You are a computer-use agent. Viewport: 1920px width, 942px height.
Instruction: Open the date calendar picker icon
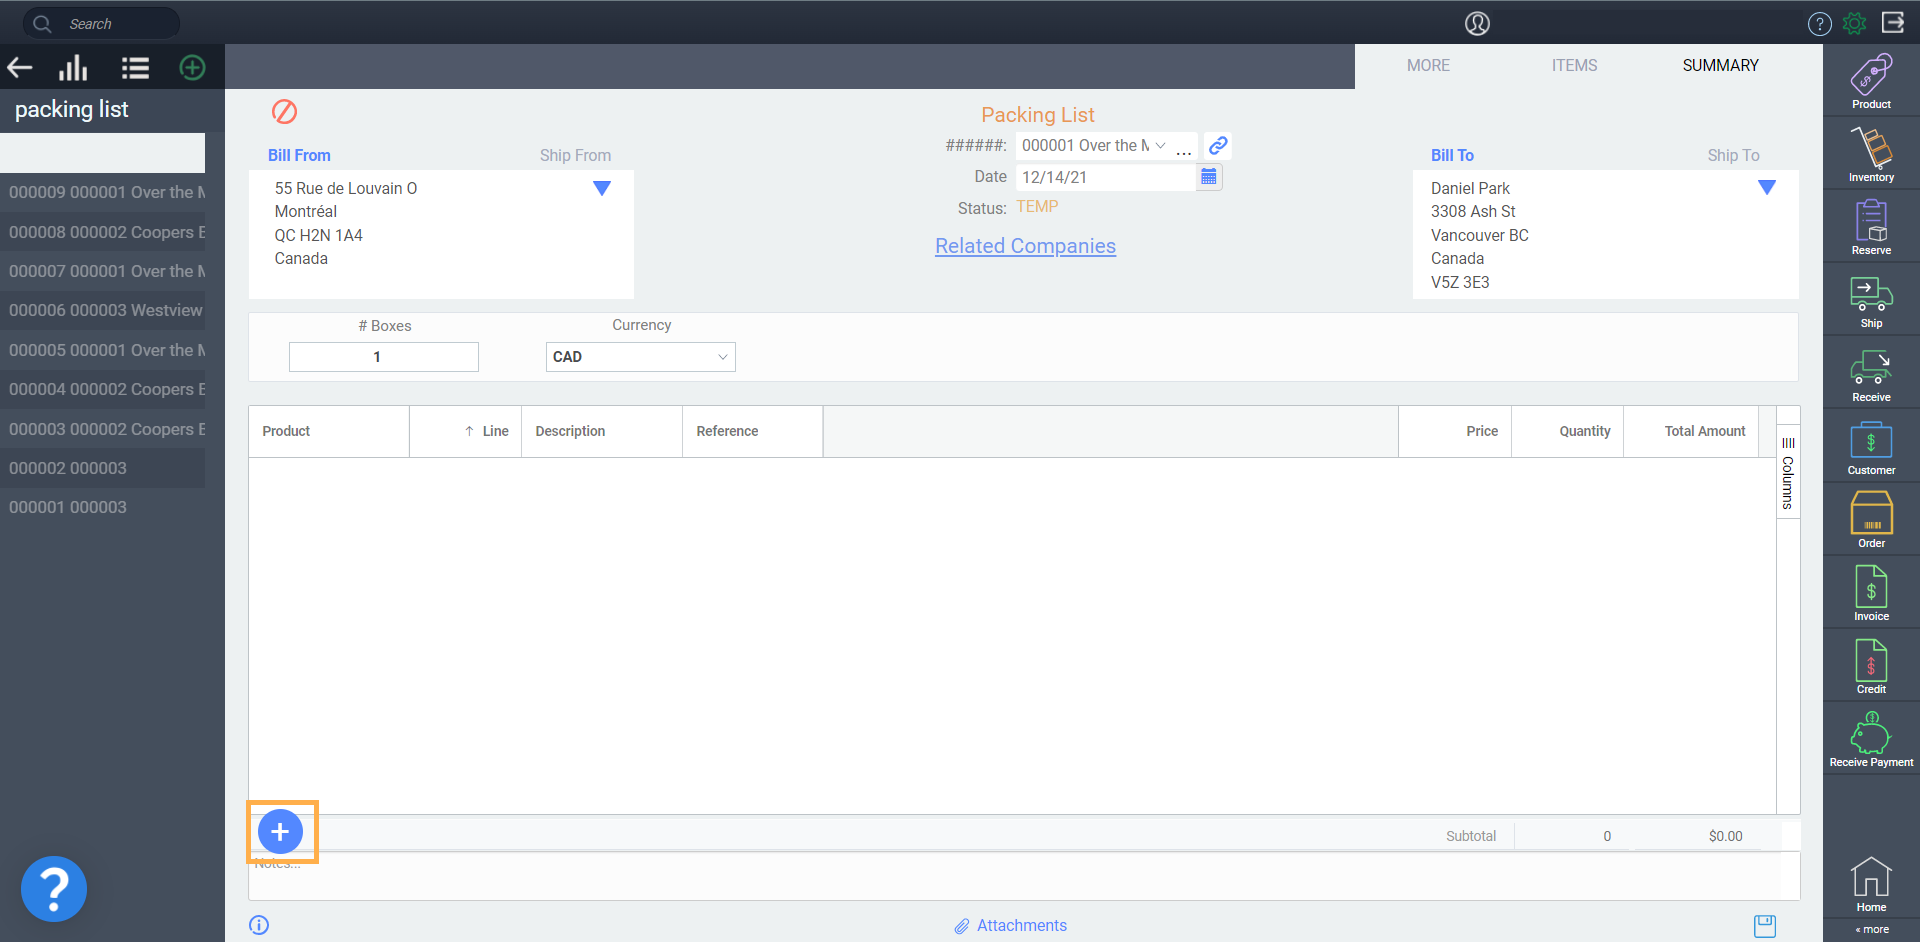point(1209,177)
